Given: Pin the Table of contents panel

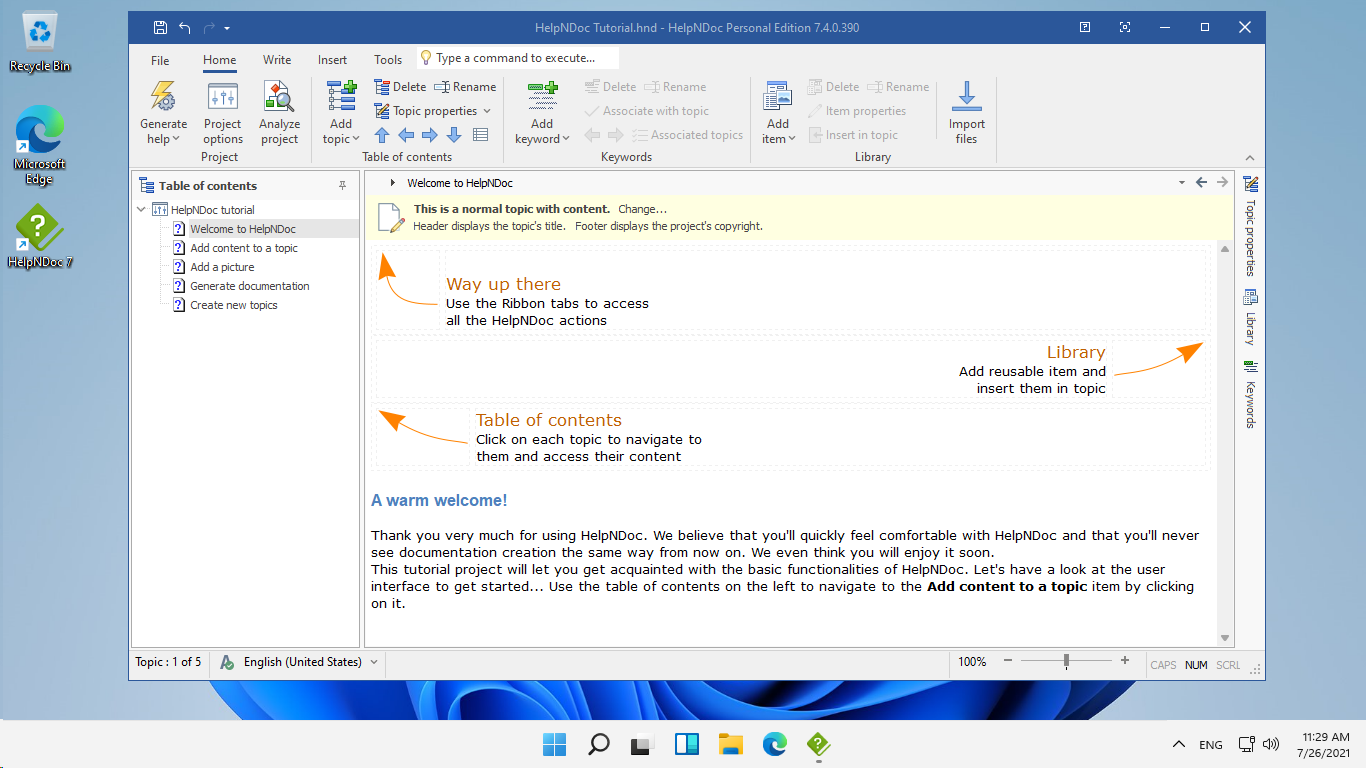Looking at the screenshot, I should tap(343, 186).
